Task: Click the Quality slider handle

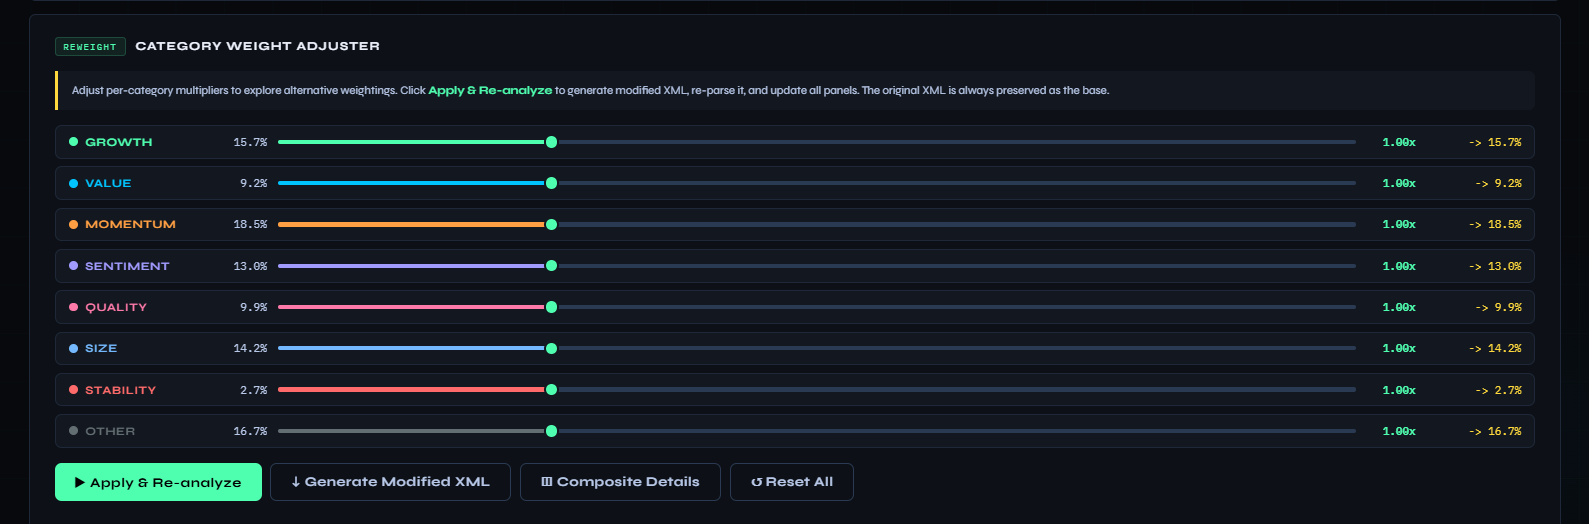Action: point(551,307)
